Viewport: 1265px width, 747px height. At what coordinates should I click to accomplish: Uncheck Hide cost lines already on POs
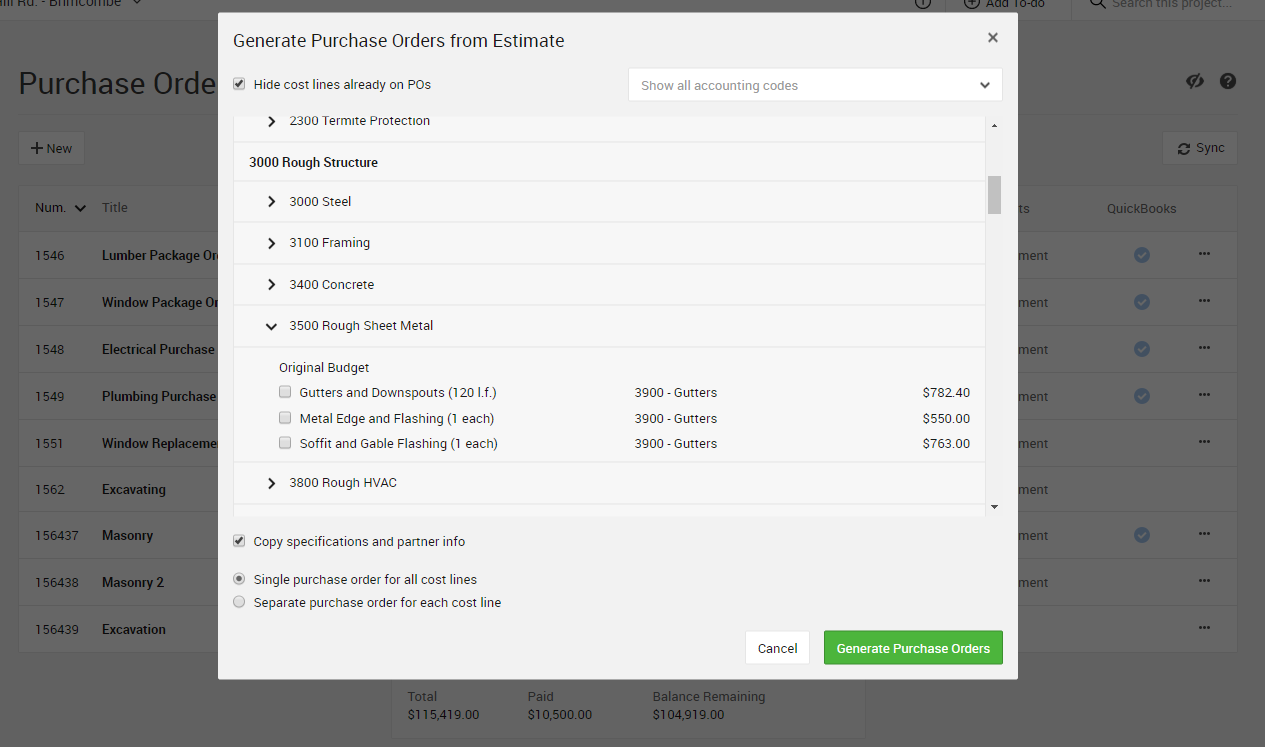click(x=239, y=85)
